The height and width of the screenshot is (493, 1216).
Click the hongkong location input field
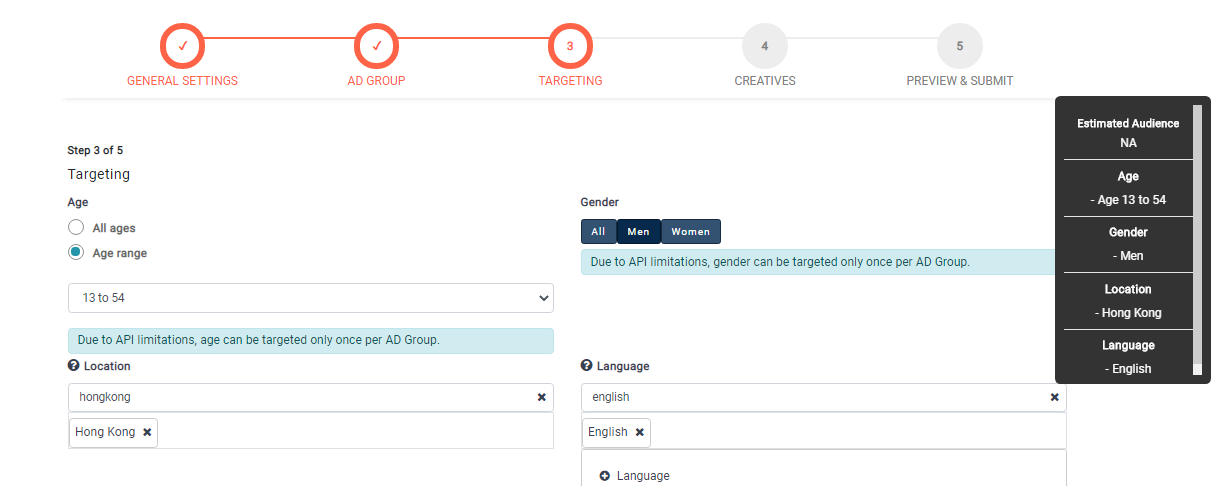(x=300, y=397)
